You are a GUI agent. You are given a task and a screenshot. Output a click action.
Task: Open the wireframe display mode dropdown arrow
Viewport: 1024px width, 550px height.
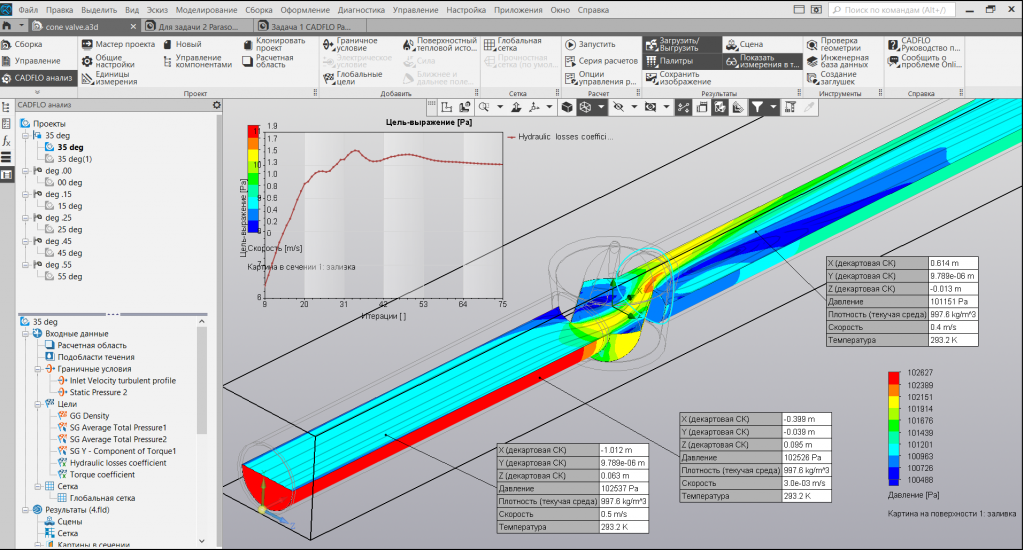tap(601, 107)
